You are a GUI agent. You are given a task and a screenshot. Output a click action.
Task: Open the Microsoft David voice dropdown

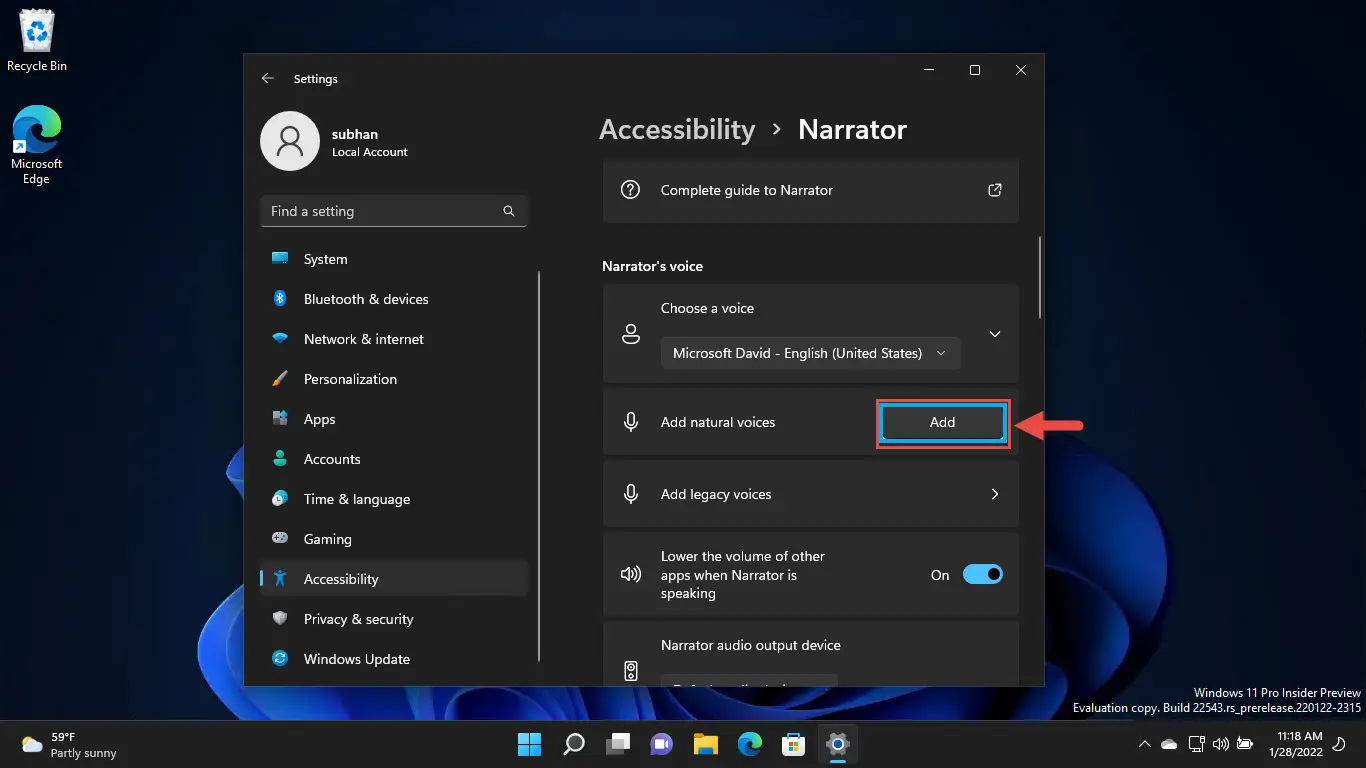click(810, 353)
